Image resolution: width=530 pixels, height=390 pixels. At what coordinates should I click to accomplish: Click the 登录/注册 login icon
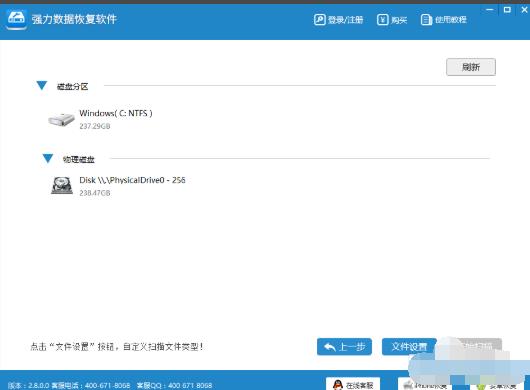319,20
